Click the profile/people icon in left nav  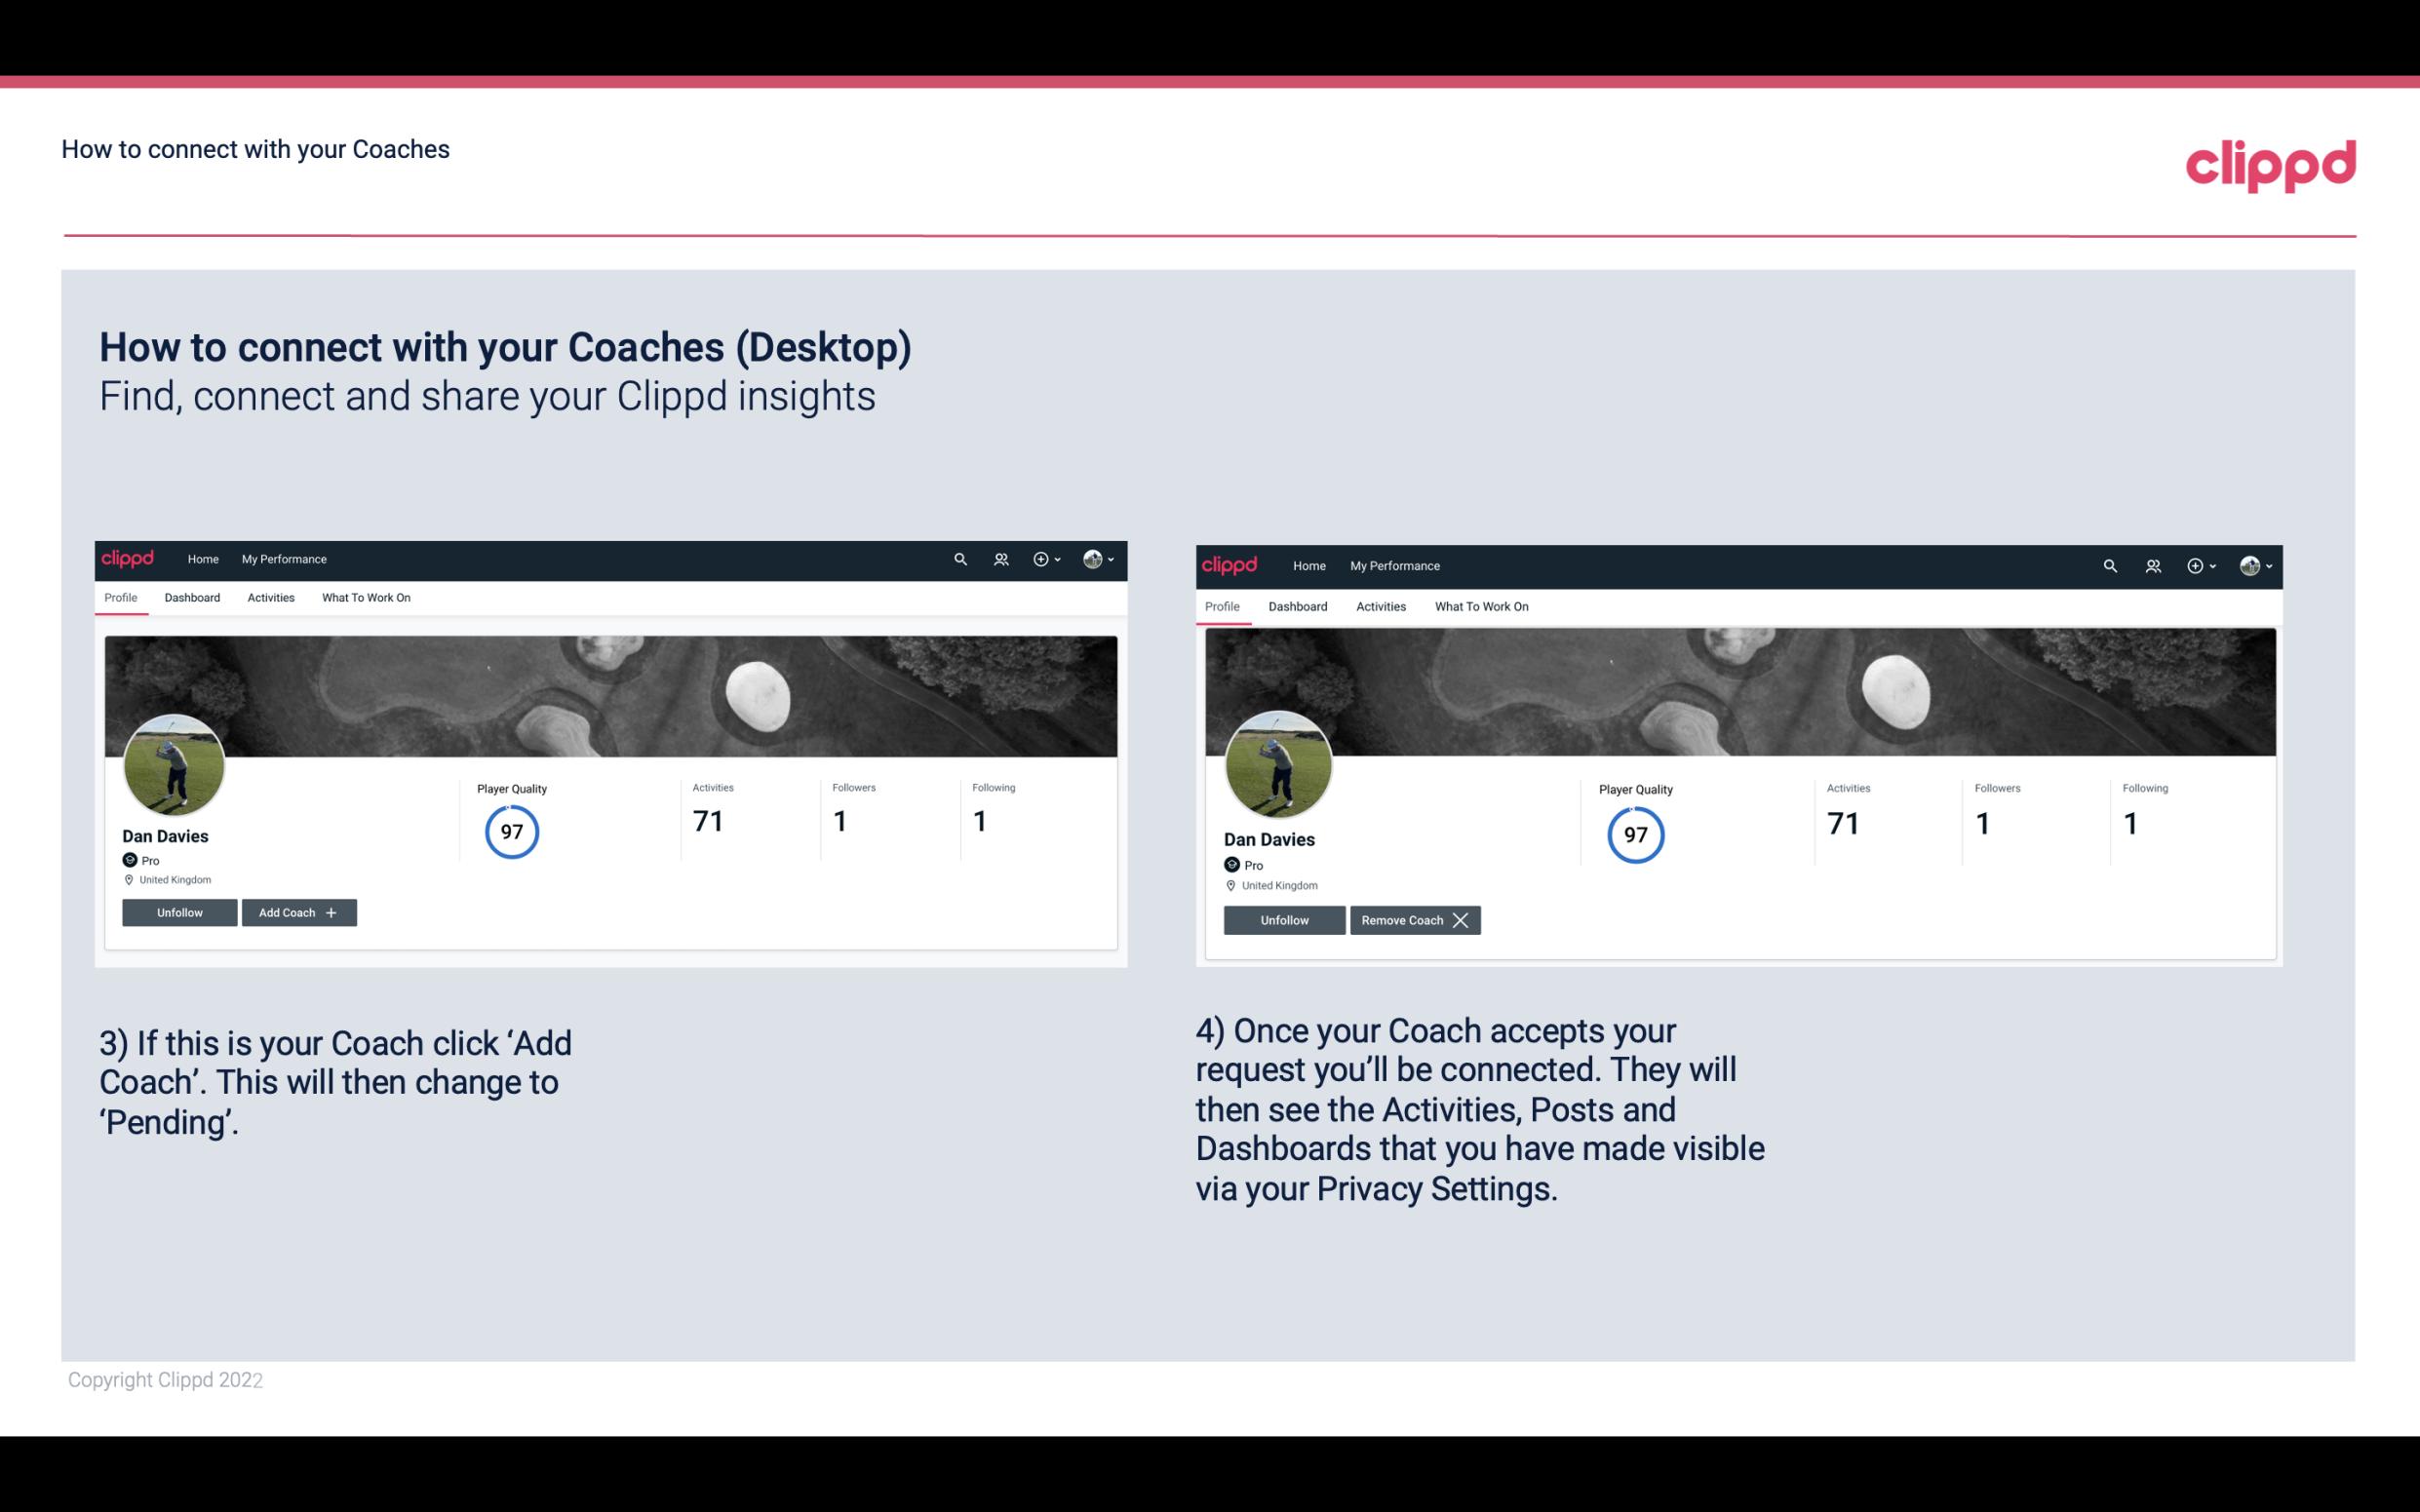1001,558
